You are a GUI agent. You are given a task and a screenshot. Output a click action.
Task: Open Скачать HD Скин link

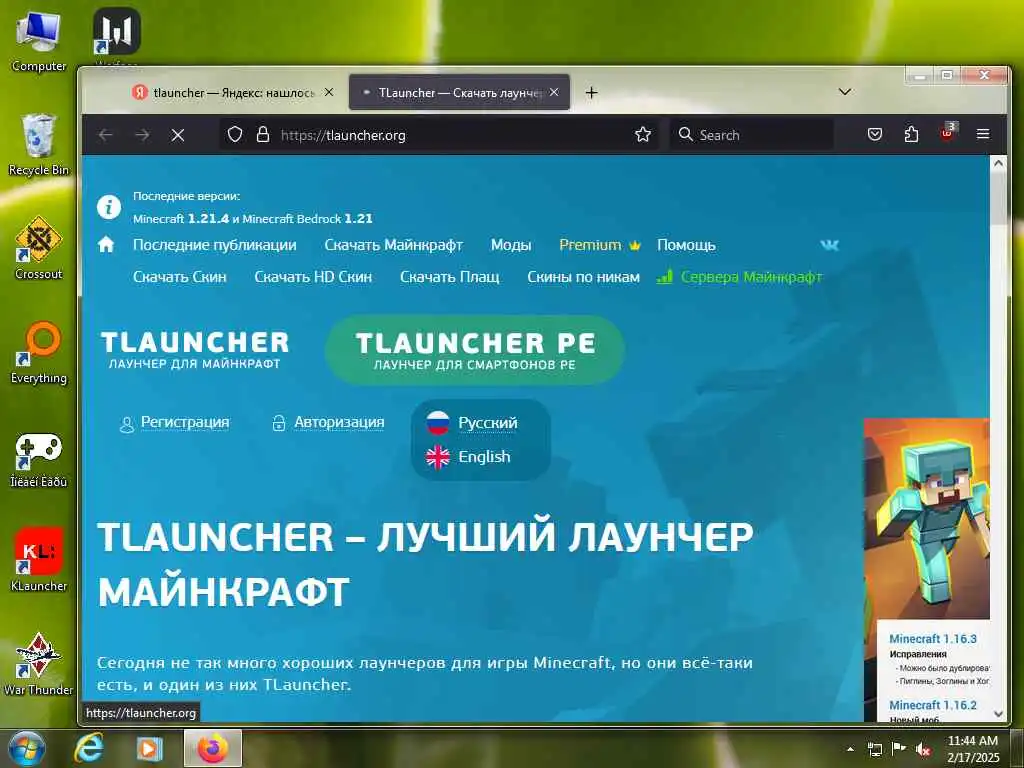313,277
